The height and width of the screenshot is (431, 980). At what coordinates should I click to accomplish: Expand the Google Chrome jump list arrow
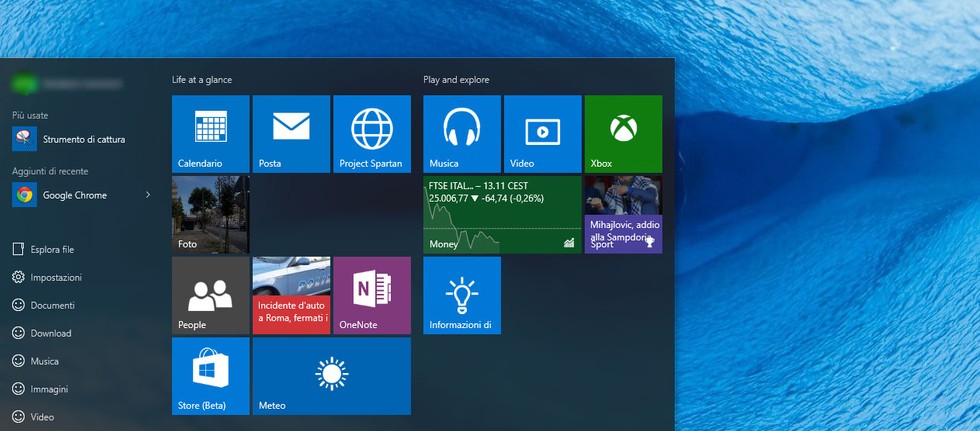click(148, 195)
